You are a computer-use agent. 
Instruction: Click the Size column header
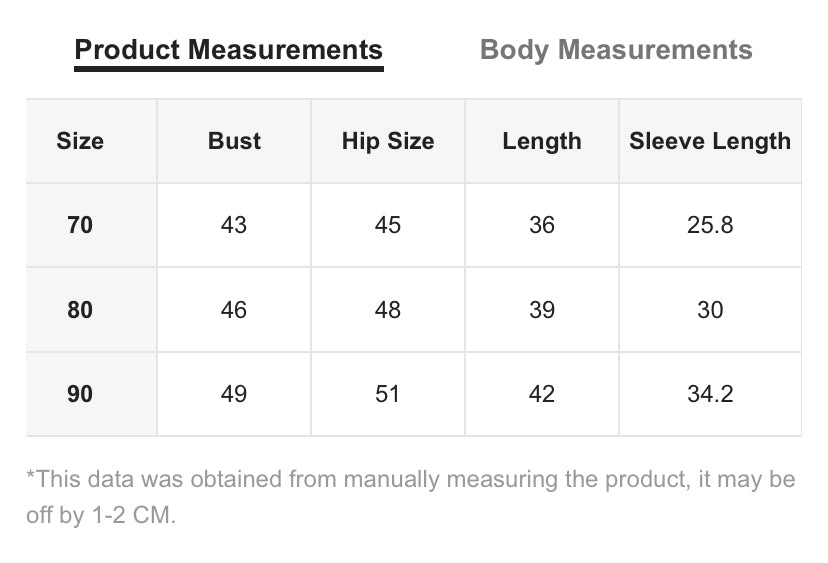80,141
